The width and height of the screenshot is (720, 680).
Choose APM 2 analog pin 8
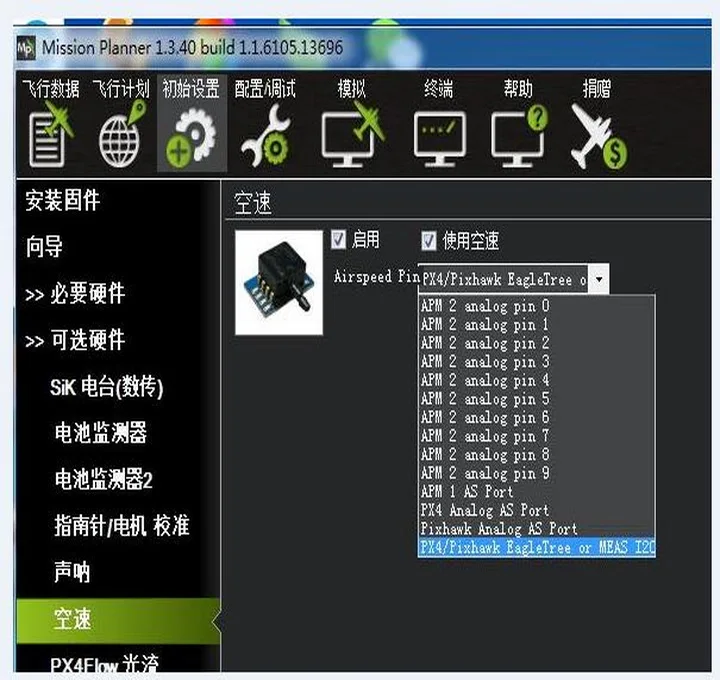point(536,454)
